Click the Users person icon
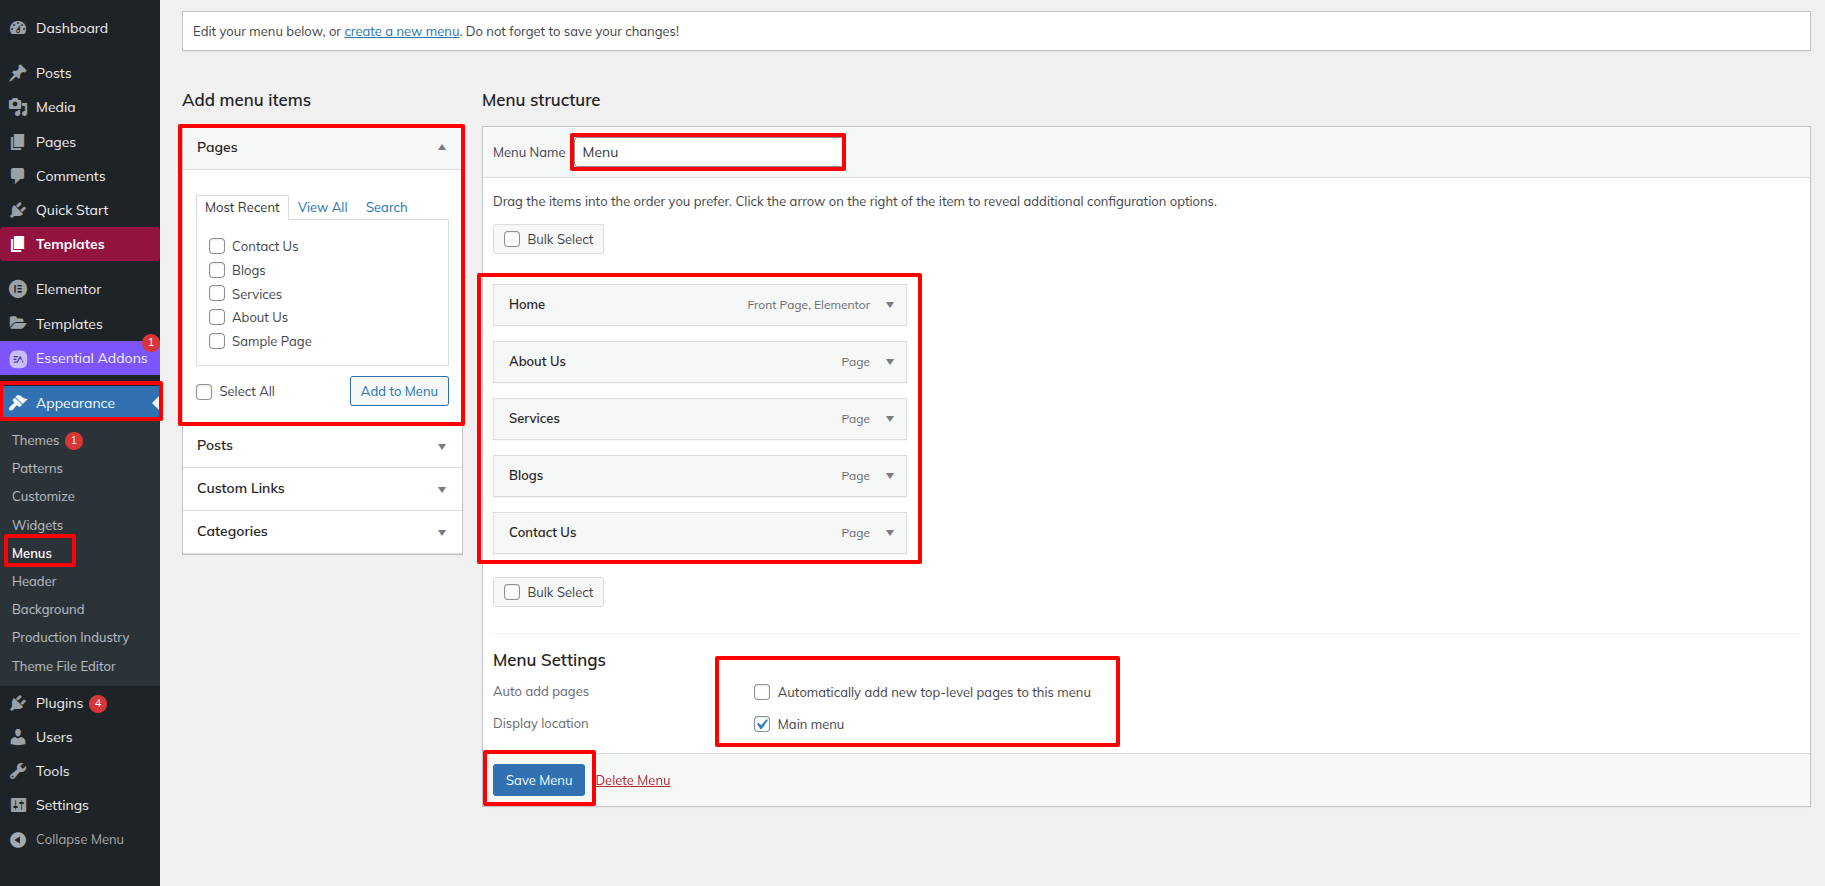Image resolution: width=1825 pixels, height=886 pixels. (x=18, y=737)
